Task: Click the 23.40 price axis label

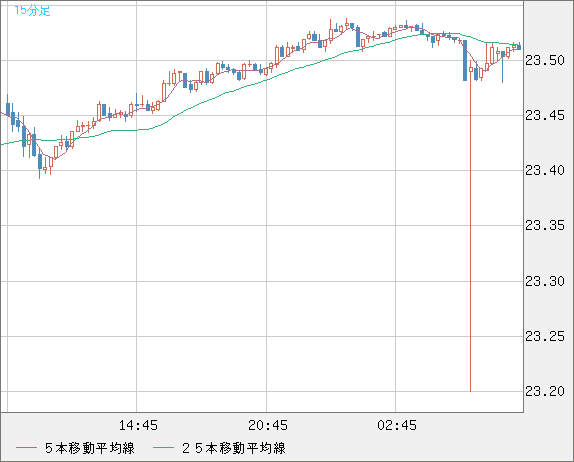Action: click(545, 170)
